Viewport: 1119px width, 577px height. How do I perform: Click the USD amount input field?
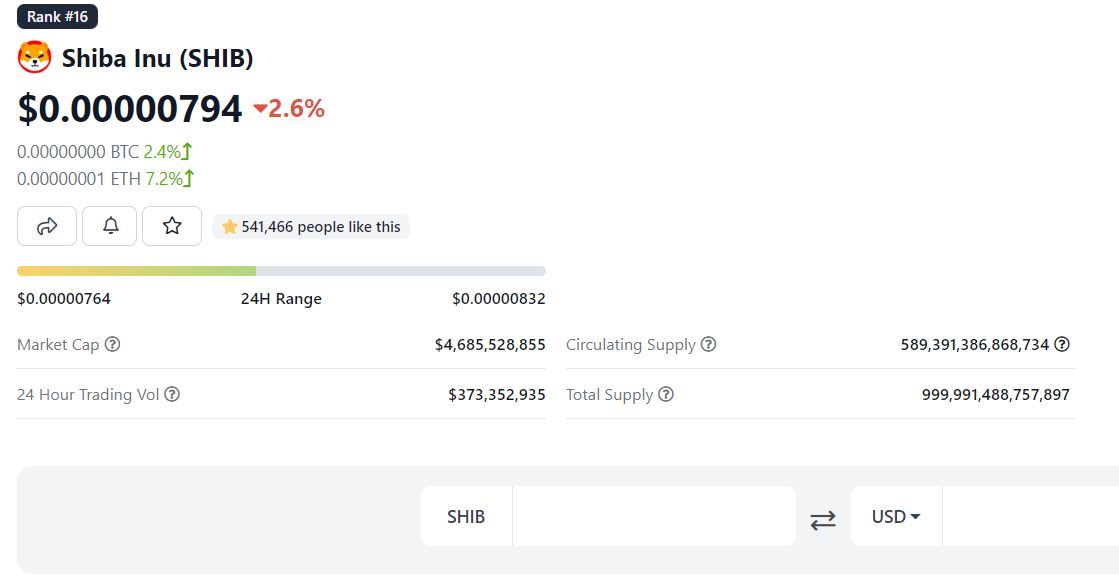click(1030, 516)
